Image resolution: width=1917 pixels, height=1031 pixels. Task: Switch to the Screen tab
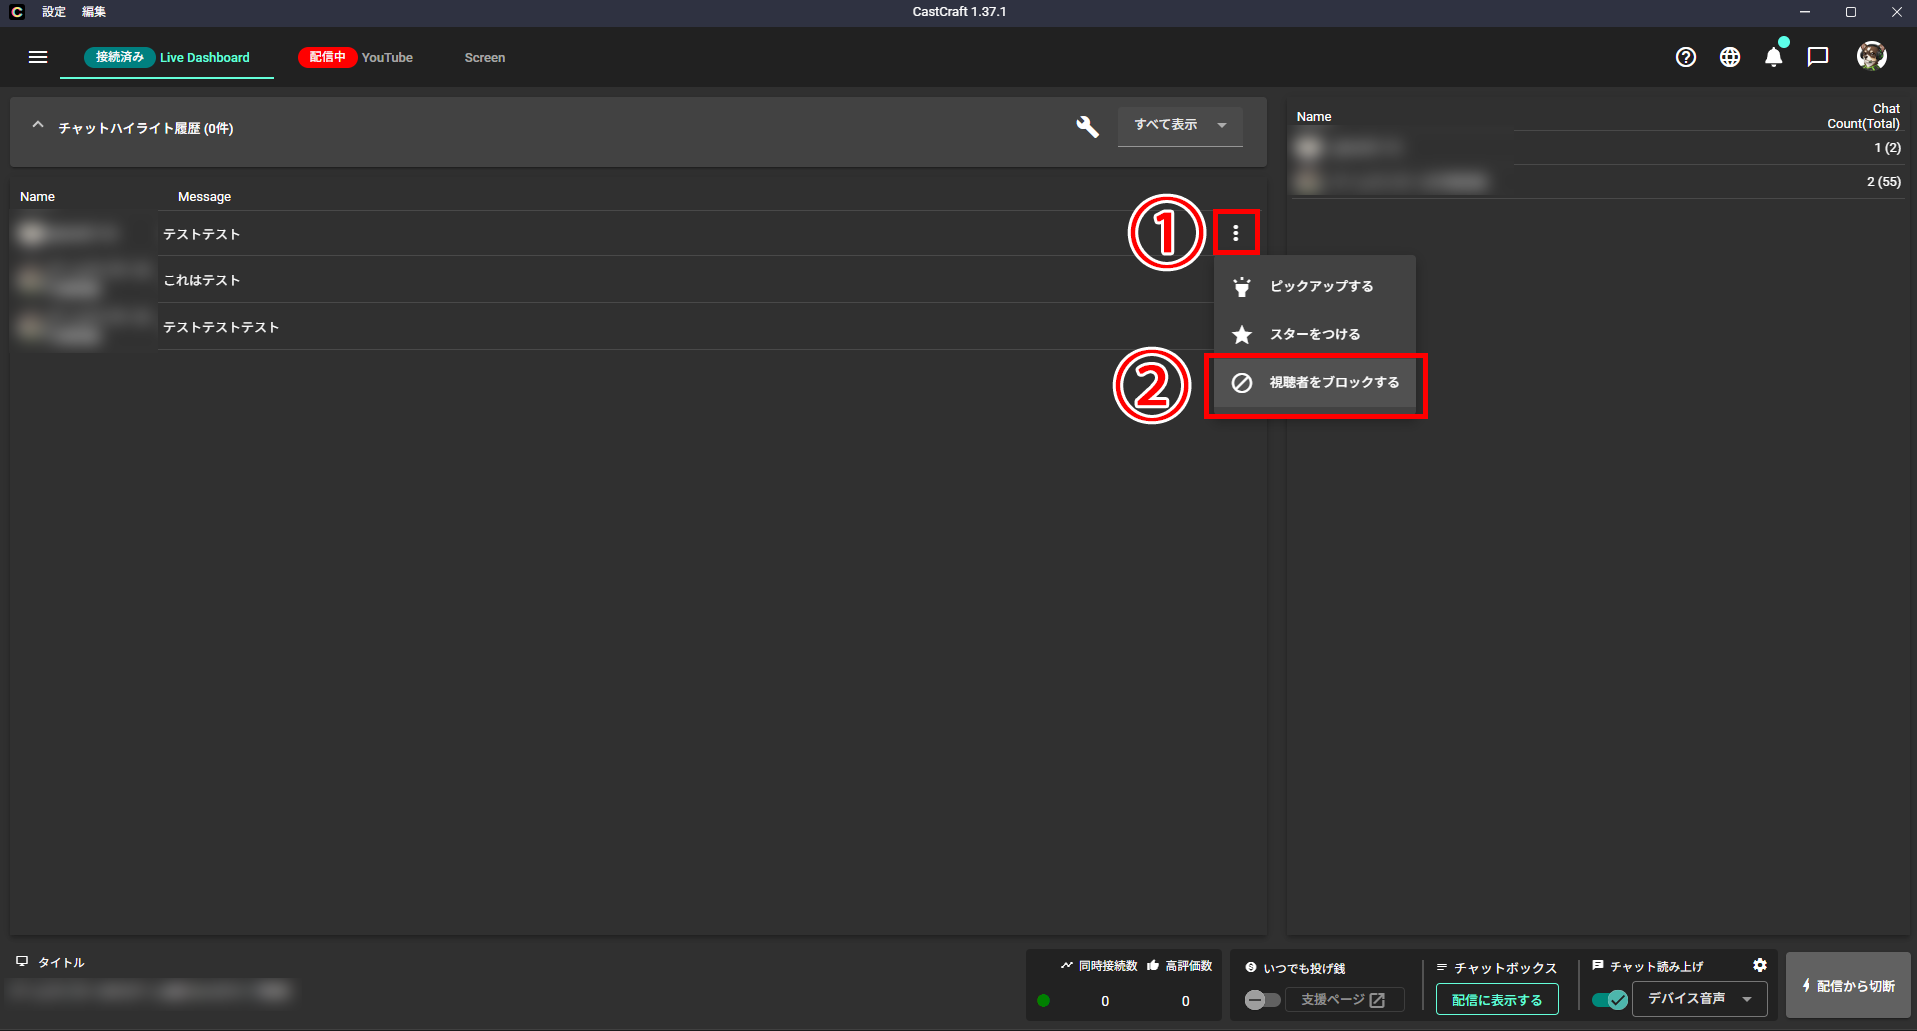coord(485,57)
